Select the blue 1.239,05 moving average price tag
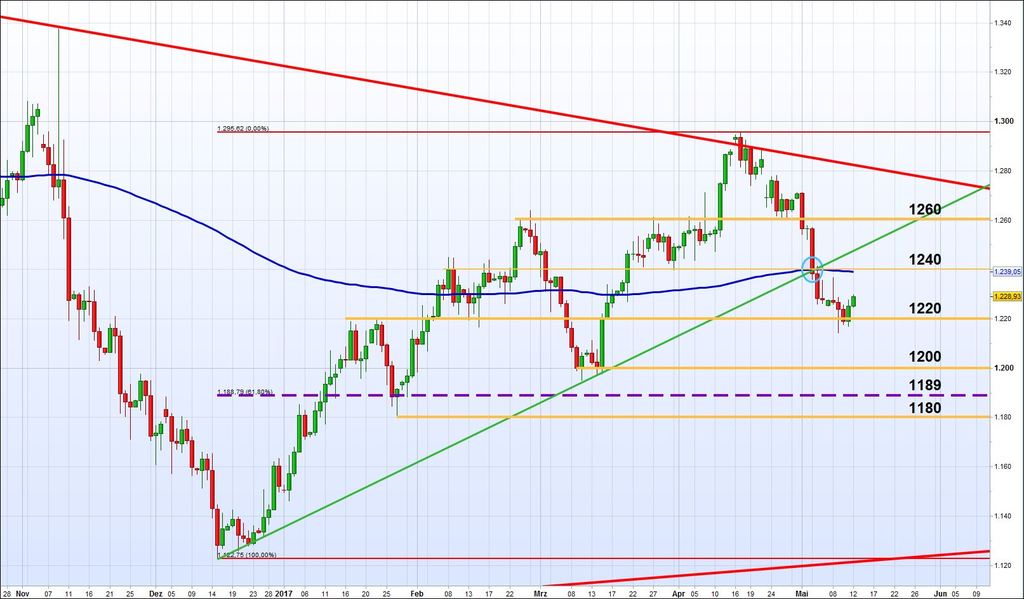The image size is (1024, 599). (1005, 271)
